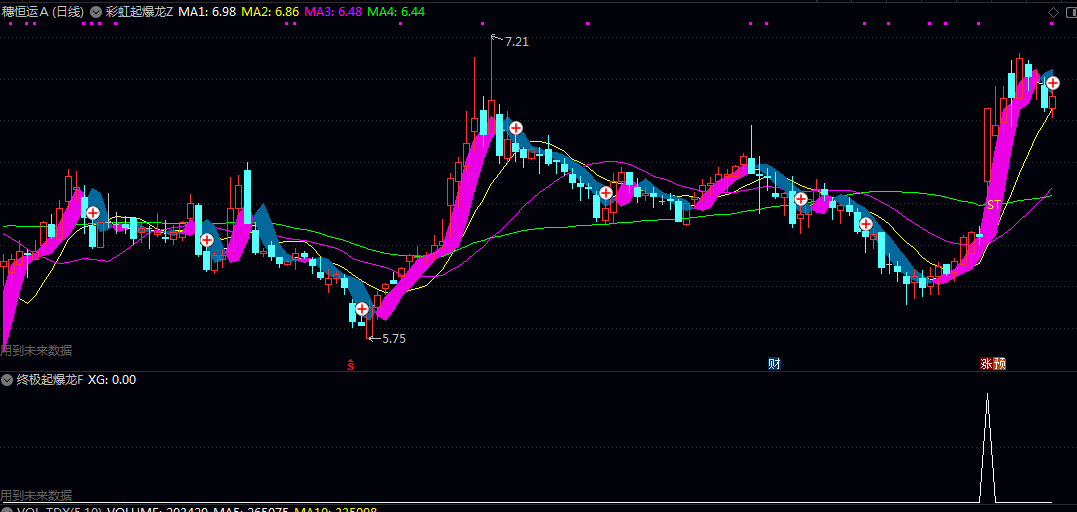This screenshot has height=512, width=1077.
Task: Click the 7.21 high price label
Action: (x=517, y=42)
